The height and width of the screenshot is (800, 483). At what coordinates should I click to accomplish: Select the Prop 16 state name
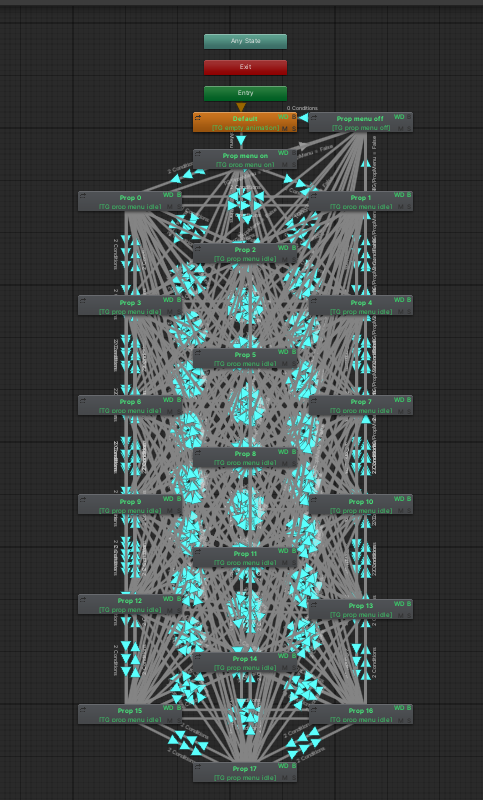coord(361,711)
